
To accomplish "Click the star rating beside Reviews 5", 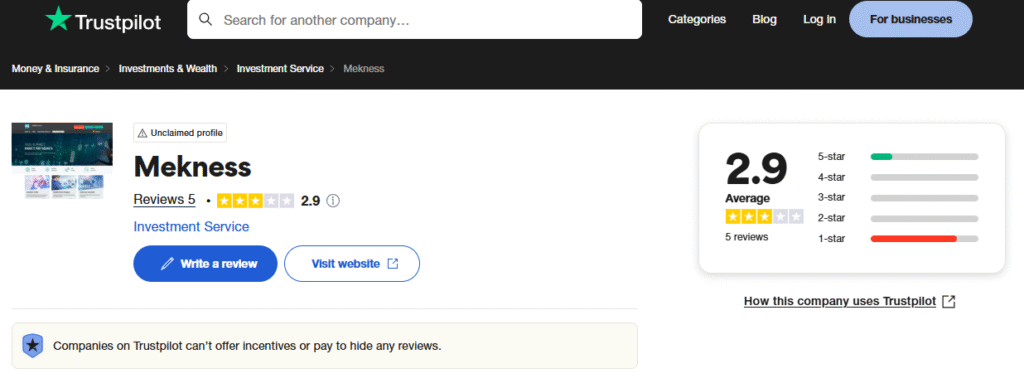I will 255,201.
